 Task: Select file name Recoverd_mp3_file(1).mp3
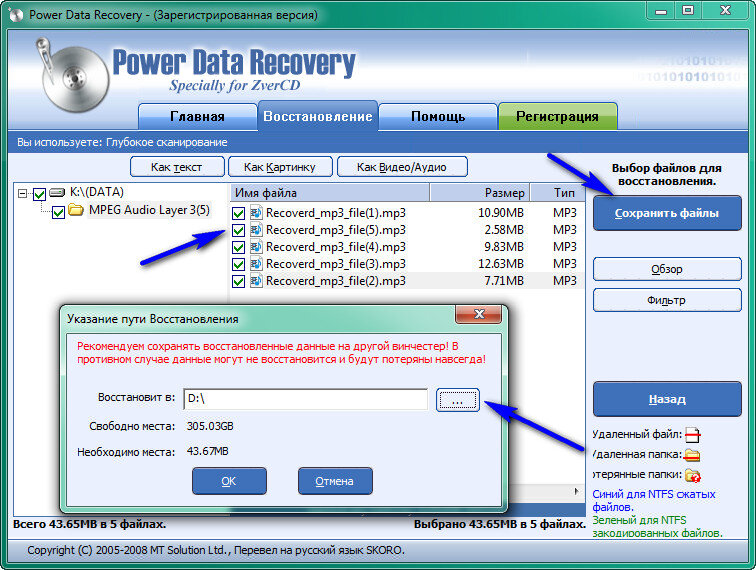(x=336, y=213)
